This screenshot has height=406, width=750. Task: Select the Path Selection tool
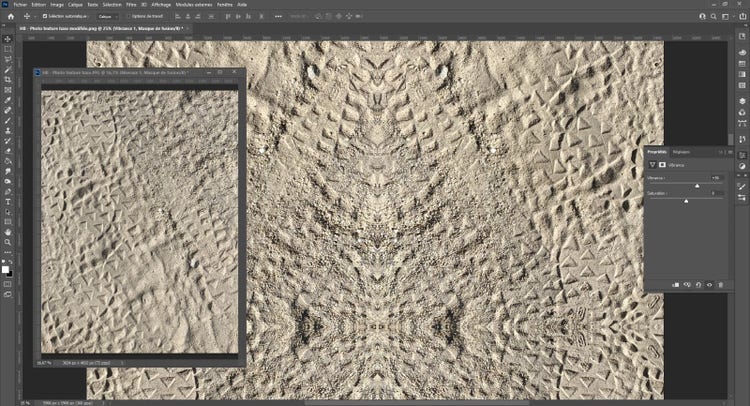(8, 212)
